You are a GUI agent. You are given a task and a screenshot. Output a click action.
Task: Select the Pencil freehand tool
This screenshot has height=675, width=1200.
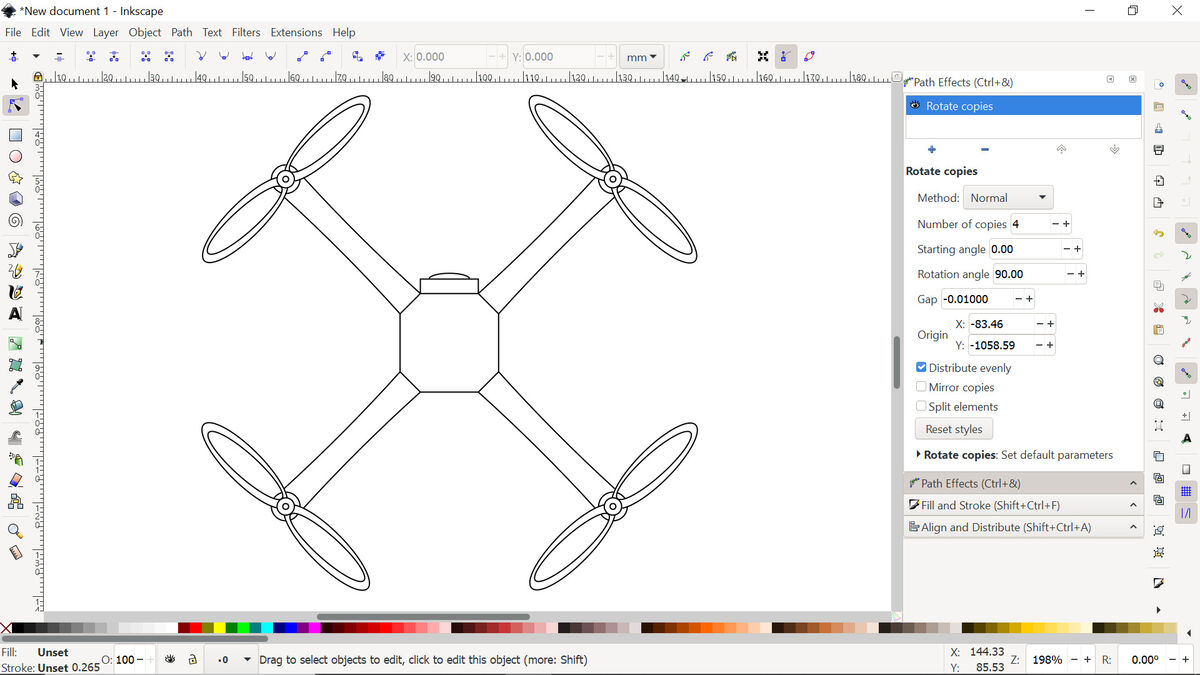pos(15,271)
